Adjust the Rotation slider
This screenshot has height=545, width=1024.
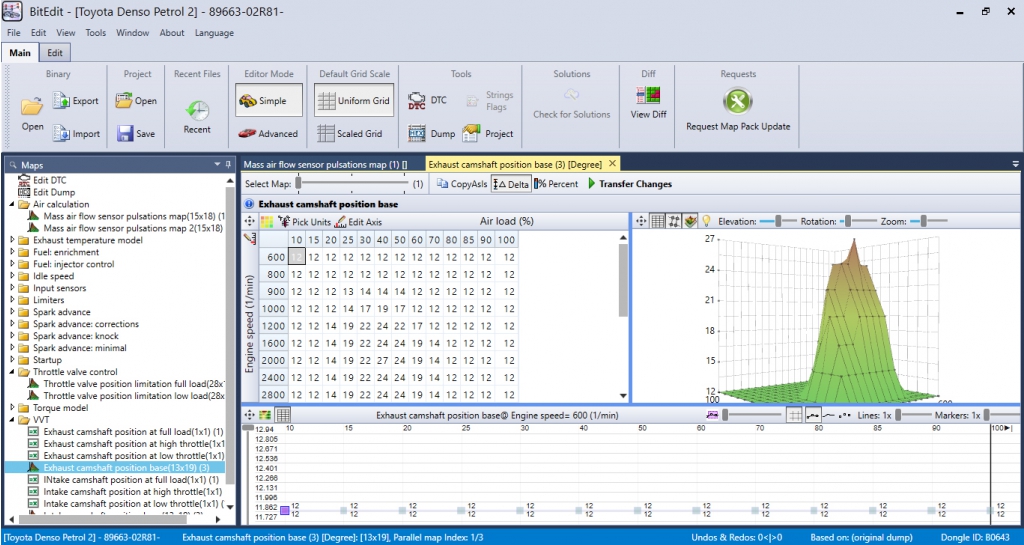(x=858, y=222)
